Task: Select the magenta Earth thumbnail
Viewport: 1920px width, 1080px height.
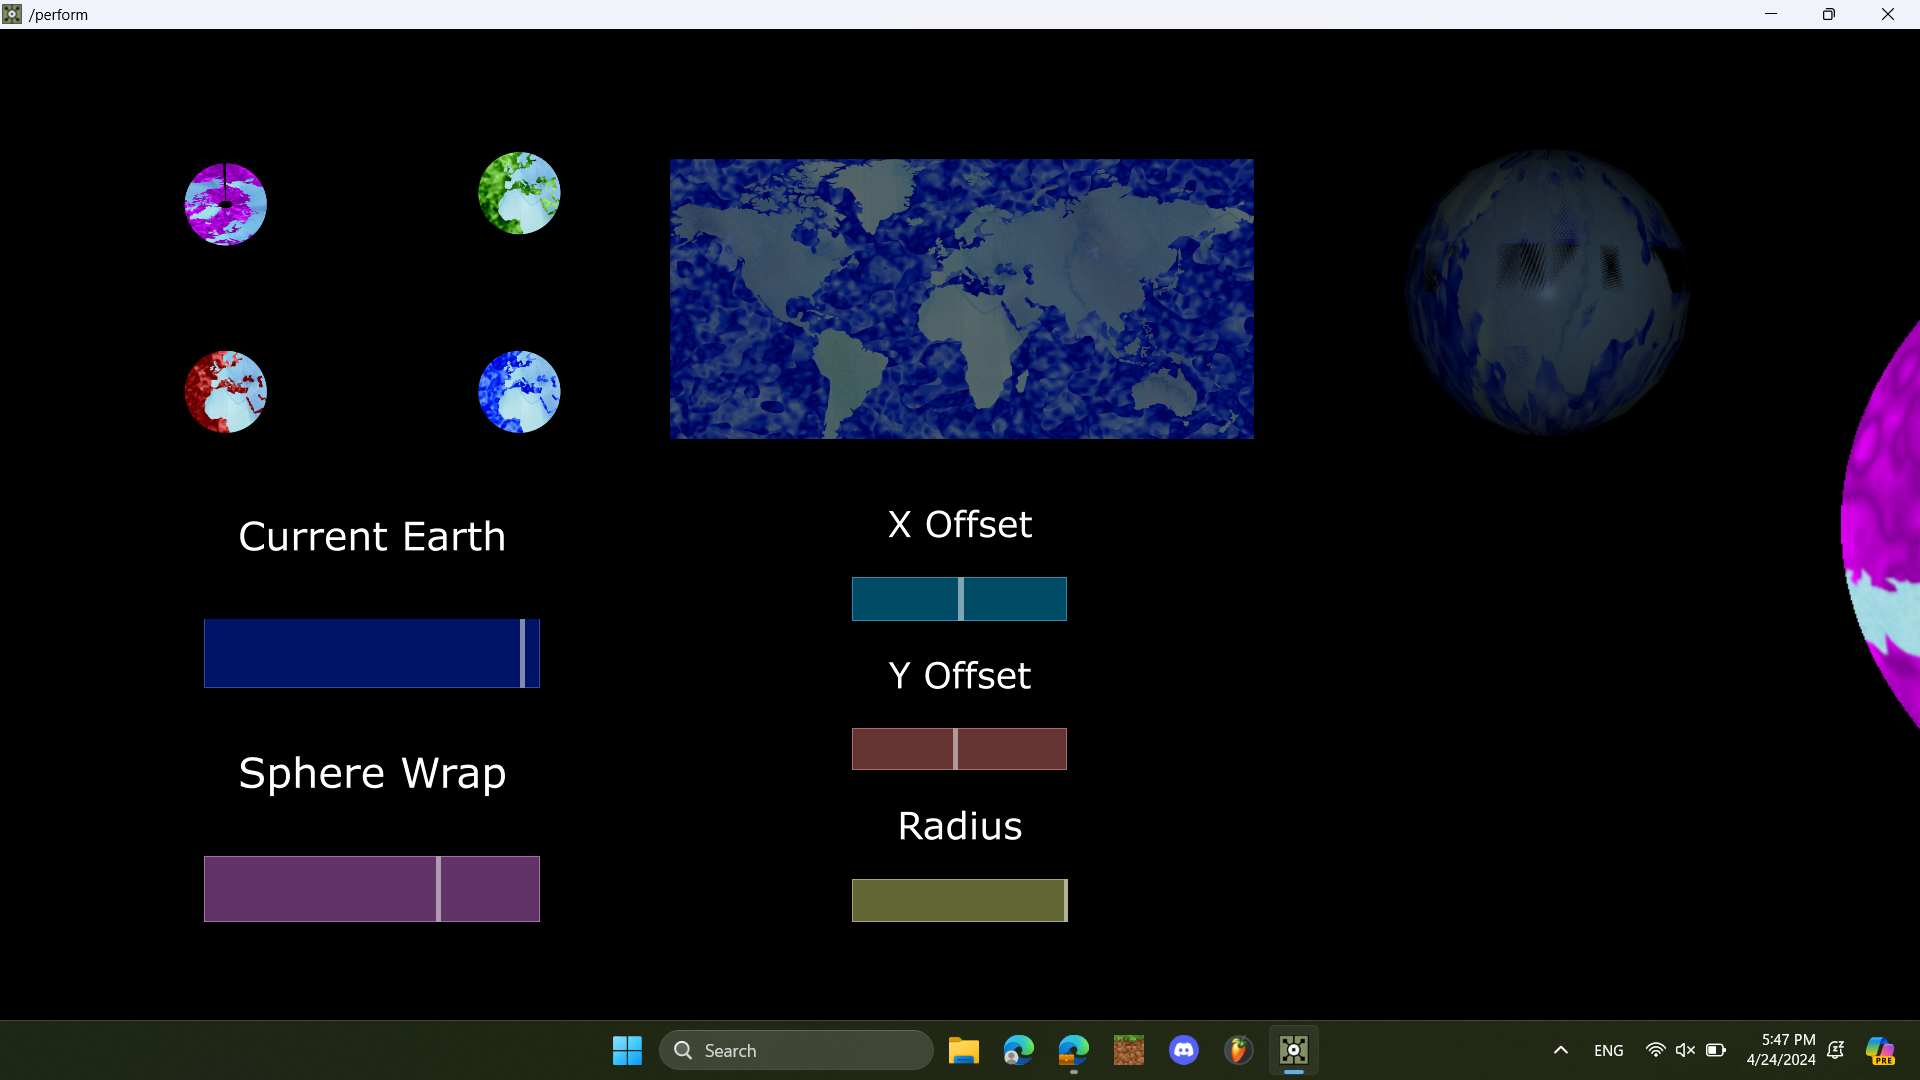Action: 226,204
